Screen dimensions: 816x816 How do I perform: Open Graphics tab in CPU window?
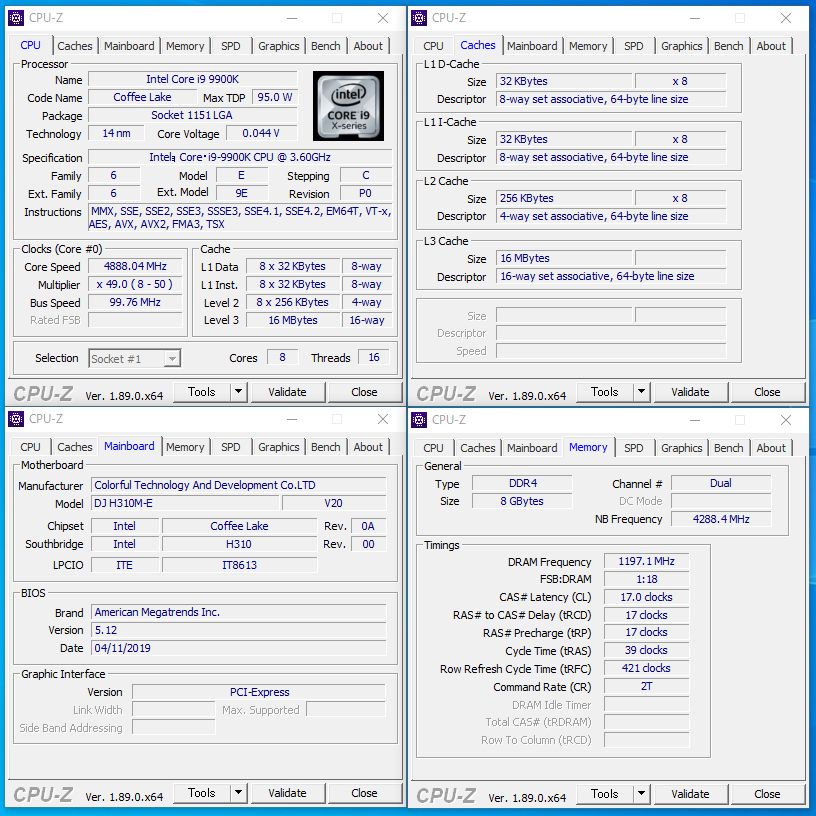tap(278, 46)
